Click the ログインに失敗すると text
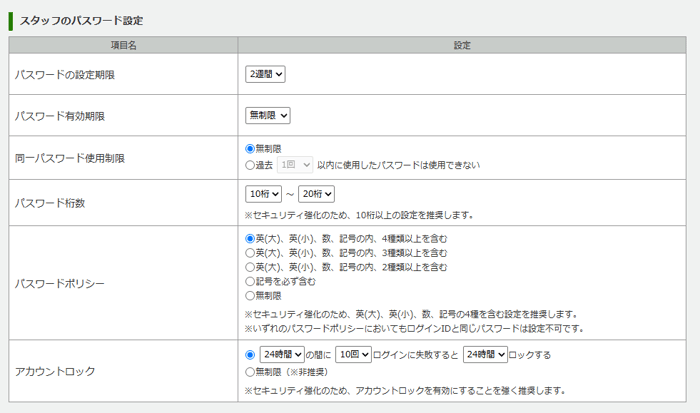 coord(416,355)
